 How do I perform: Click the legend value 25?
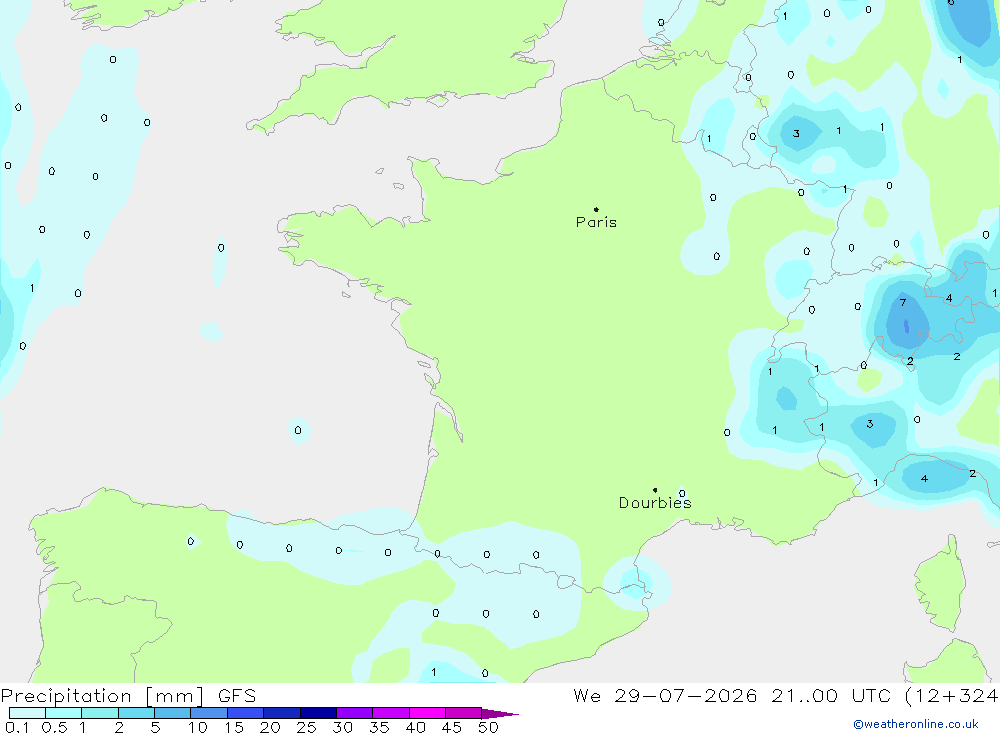tap(306, 727)
